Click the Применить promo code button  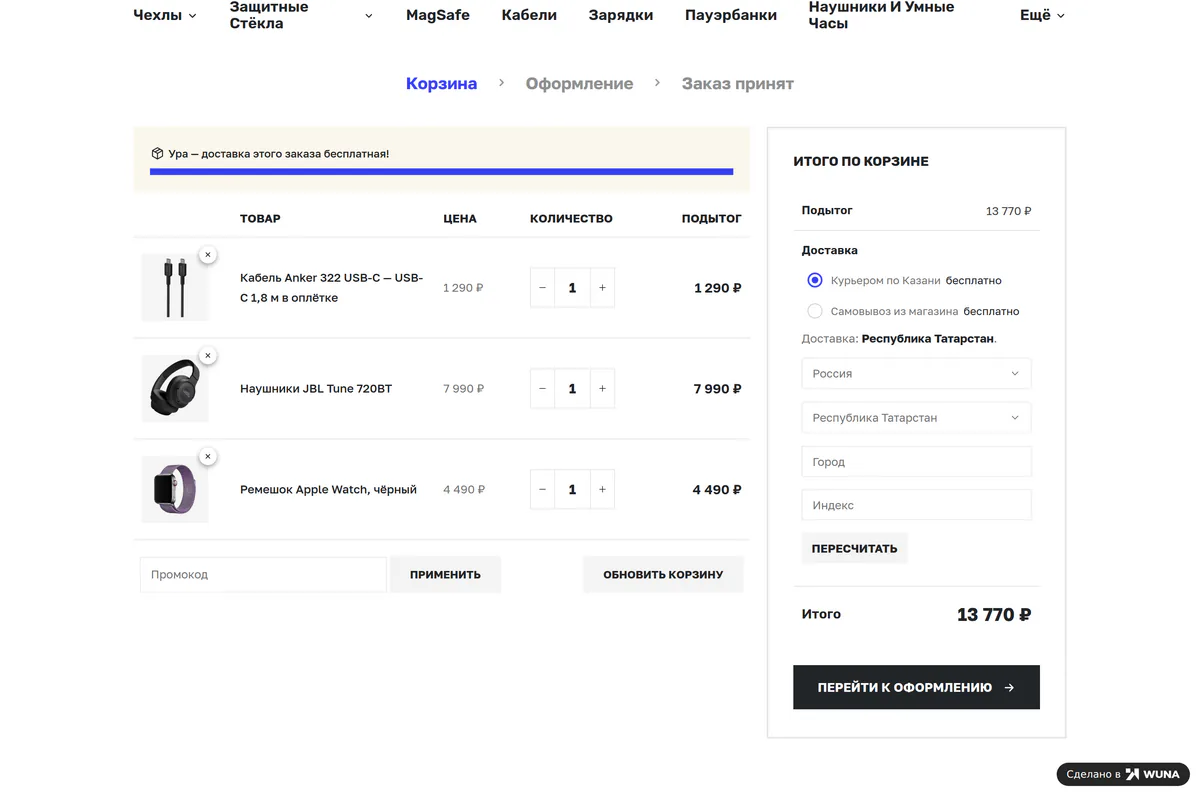pyautogui.click(x=445, y=575)
